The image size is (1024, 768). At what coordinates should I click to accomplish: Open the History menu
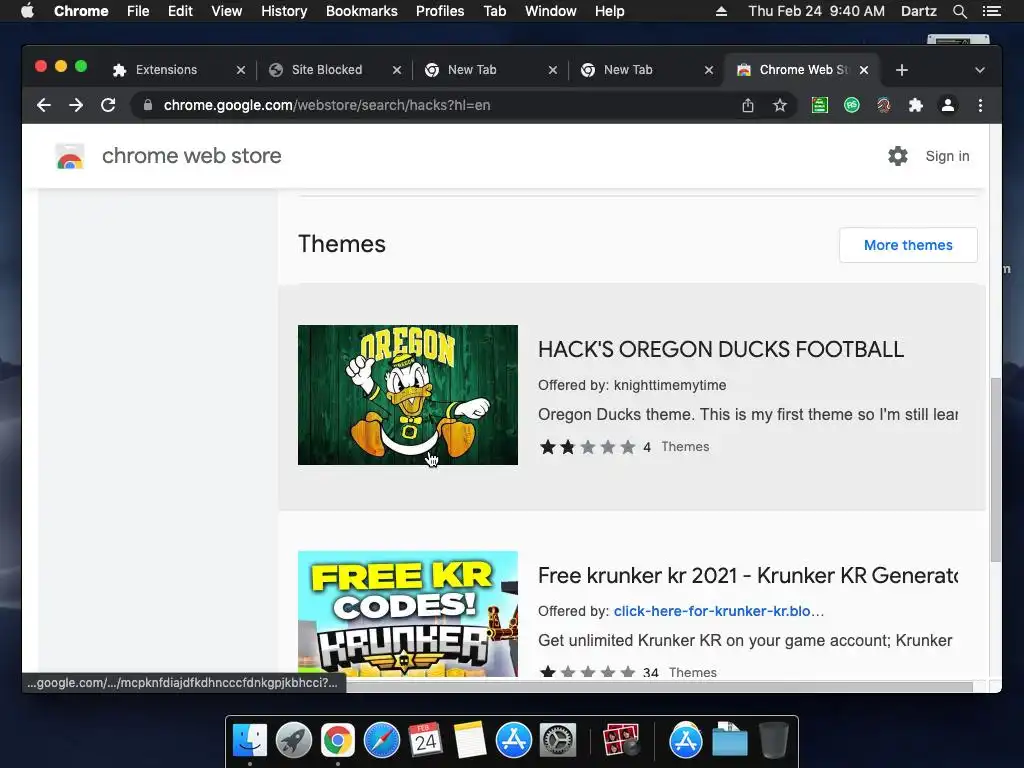pos(284,11)
